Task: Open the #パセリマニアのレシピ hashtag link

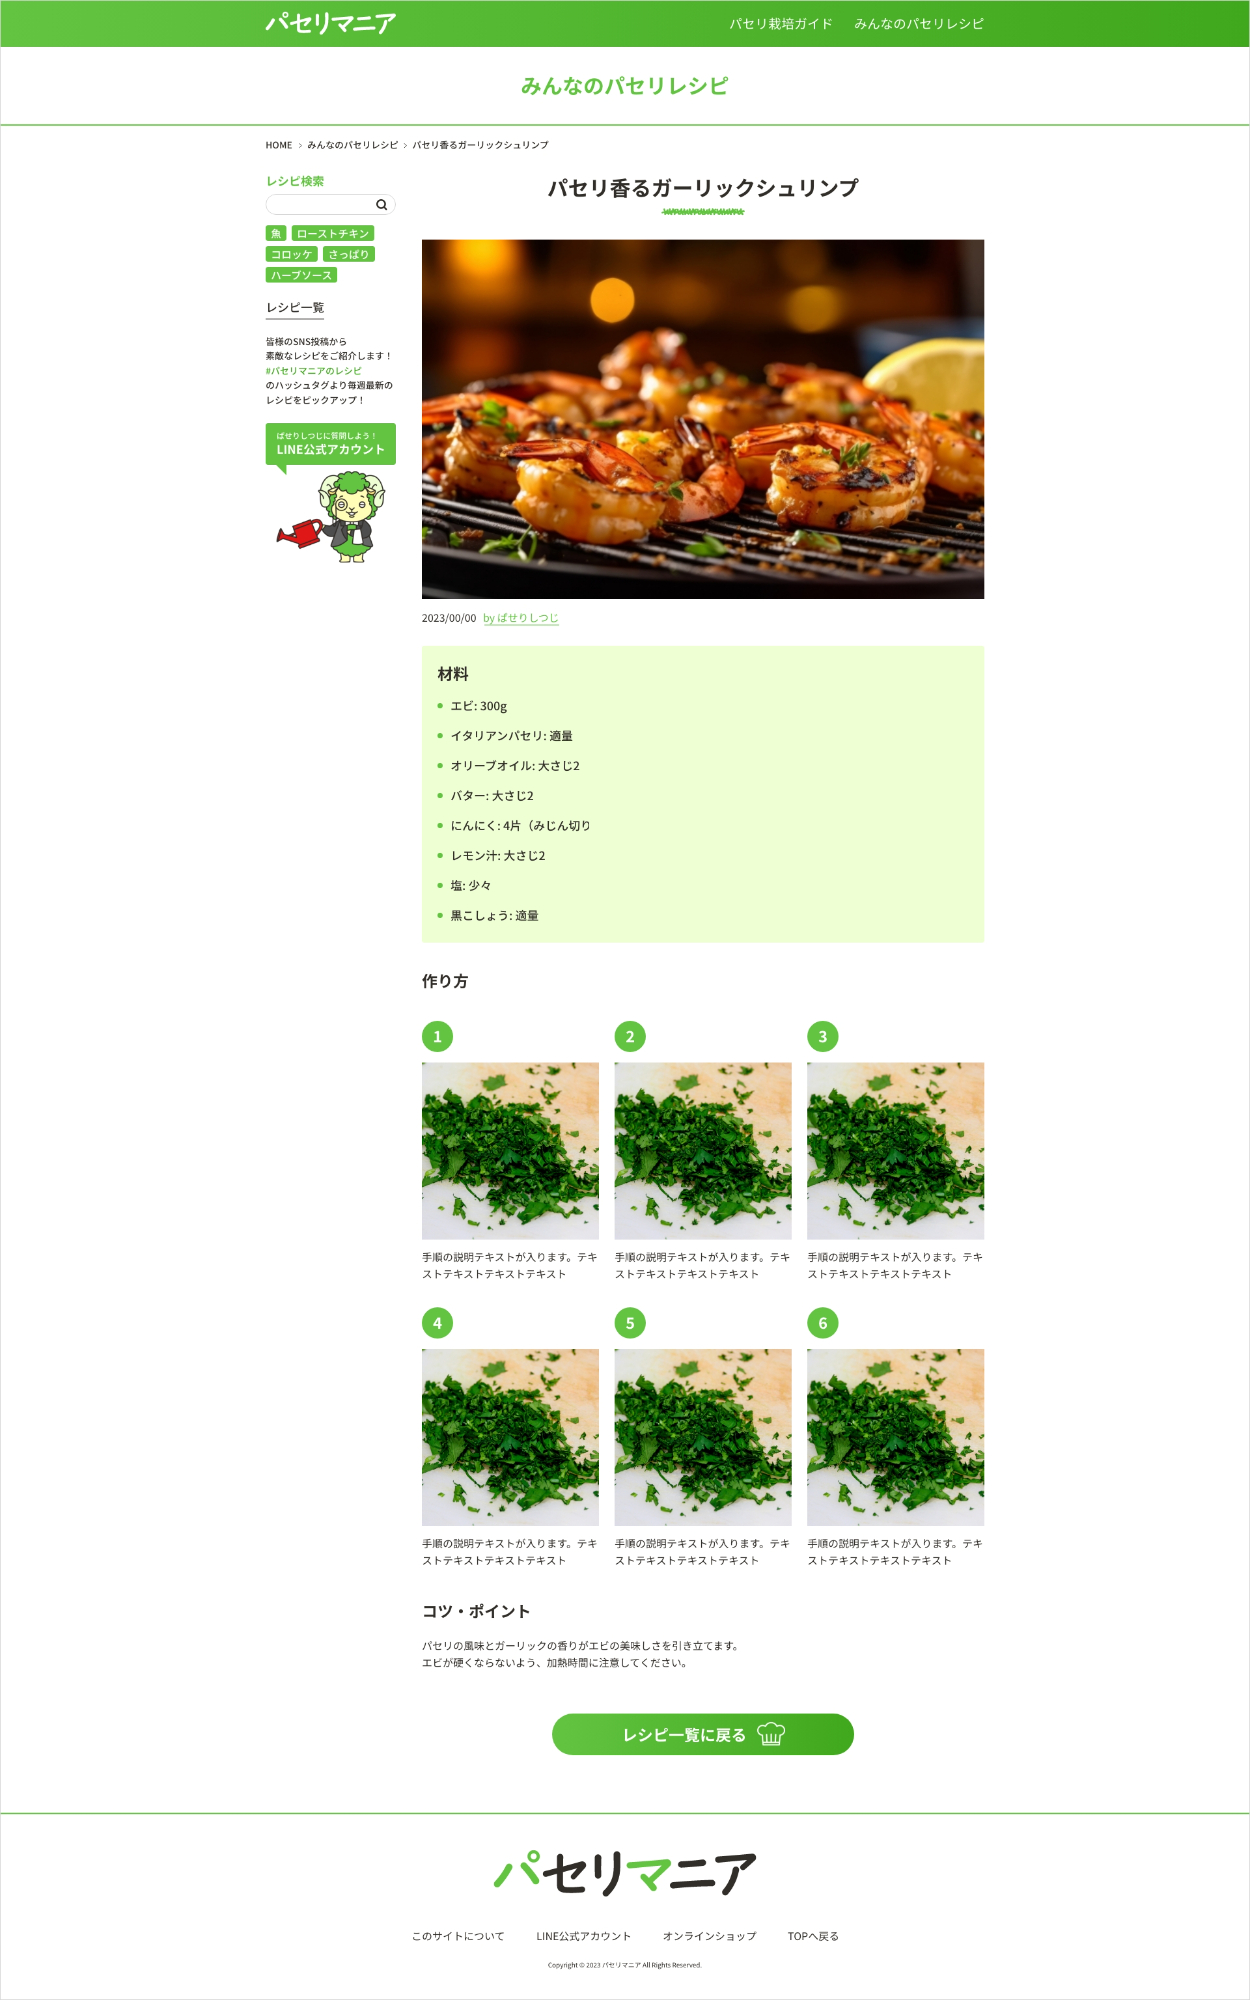Action: click(314, 371)
